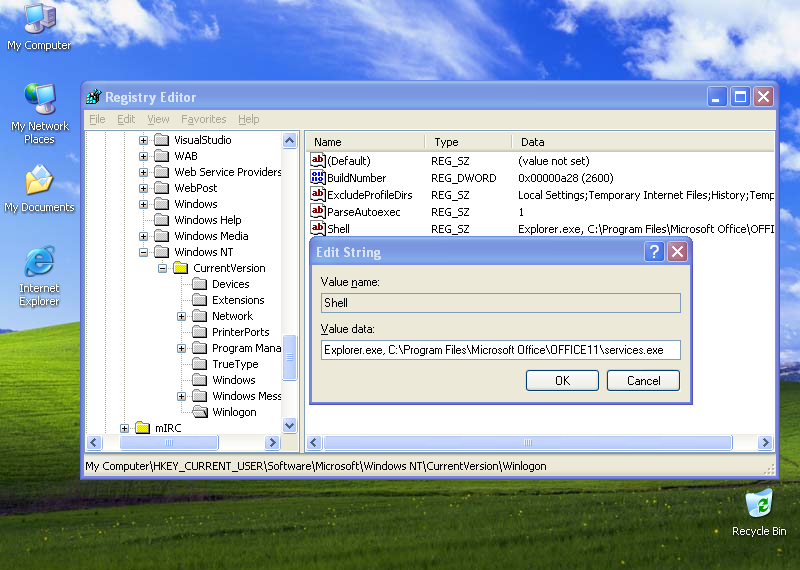Expand the Windows Media tree node
Image resolution: width=800 pixels, height=570 pixels.
pyautogui.click(x=143, y=236)
